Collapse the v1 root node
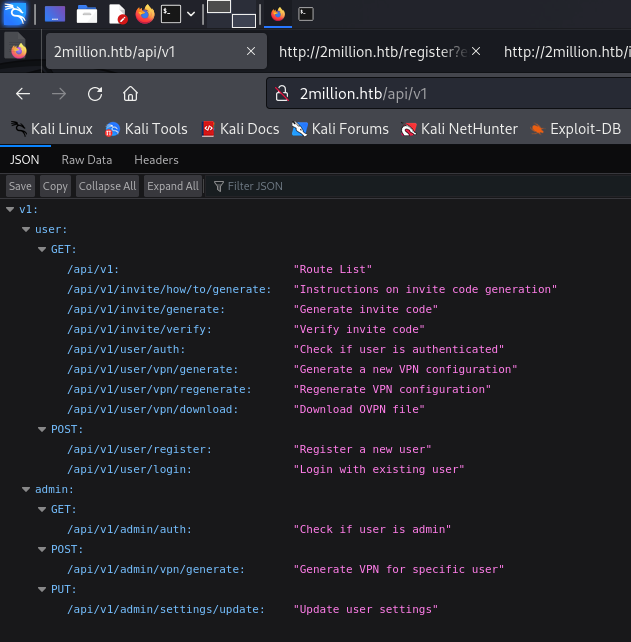Viewport: 631px width, 642px height. [10, 210]
